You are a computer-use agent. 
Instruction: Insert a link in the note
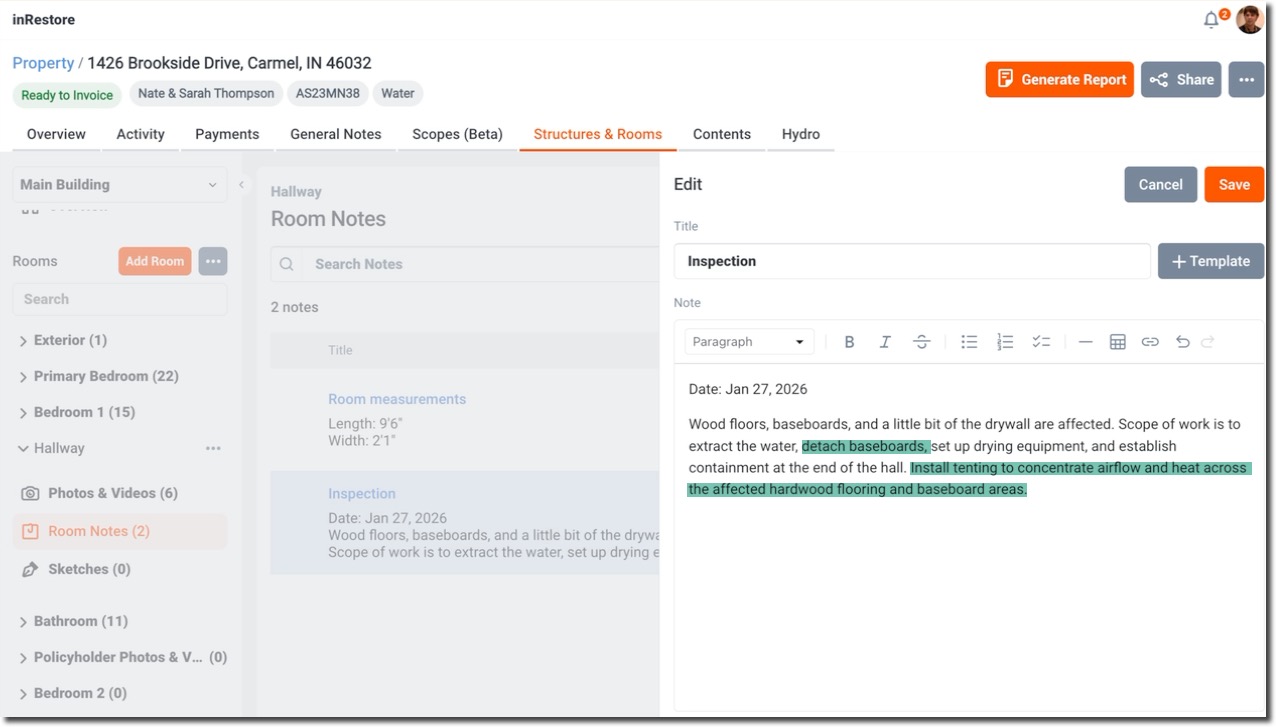pyautogui.click(x=1150, y=342)
